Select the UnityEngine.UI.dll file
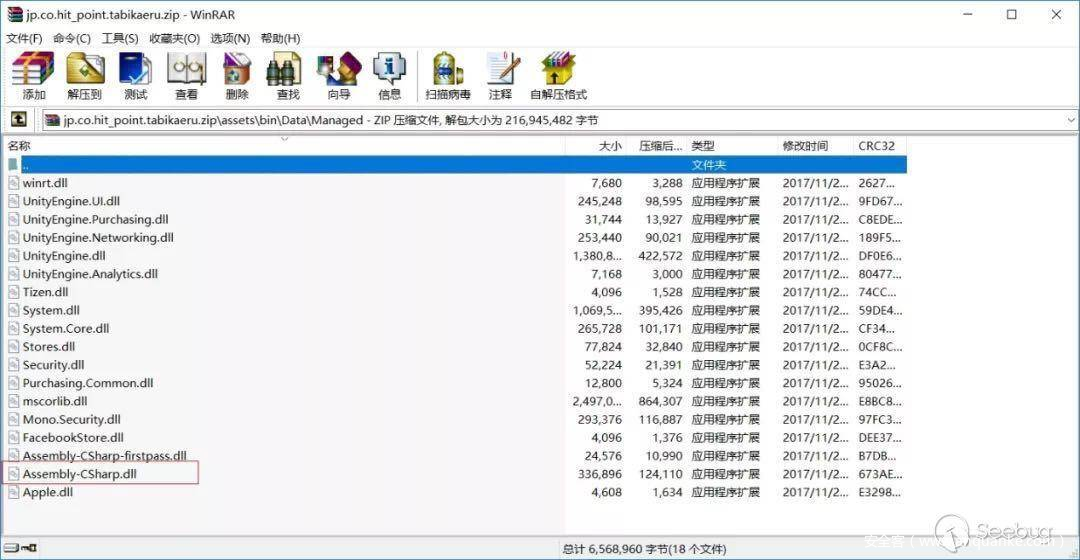Screen dimensions: 1080x560 click(71, 201)
